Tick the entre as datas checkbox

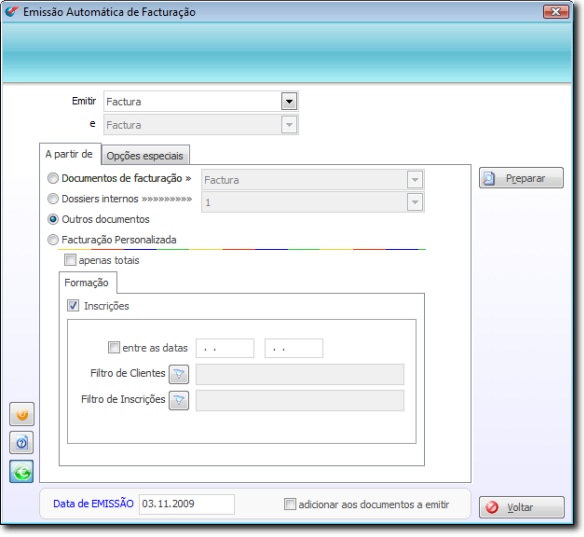(x=114, y=347)
